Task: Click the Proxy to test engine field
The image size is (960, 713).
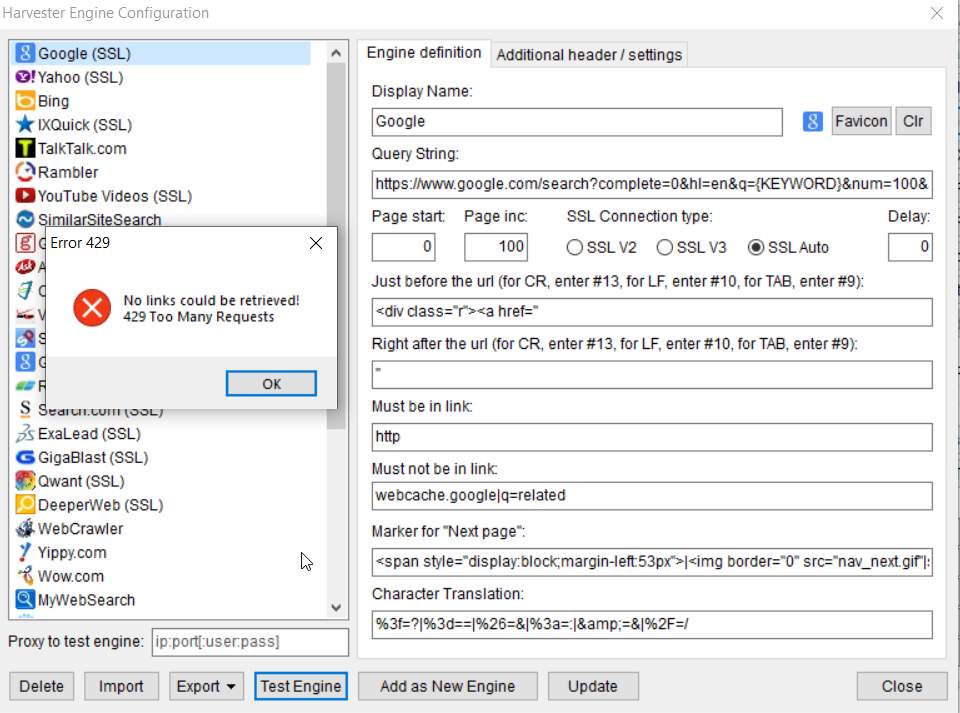Action: 250,641
